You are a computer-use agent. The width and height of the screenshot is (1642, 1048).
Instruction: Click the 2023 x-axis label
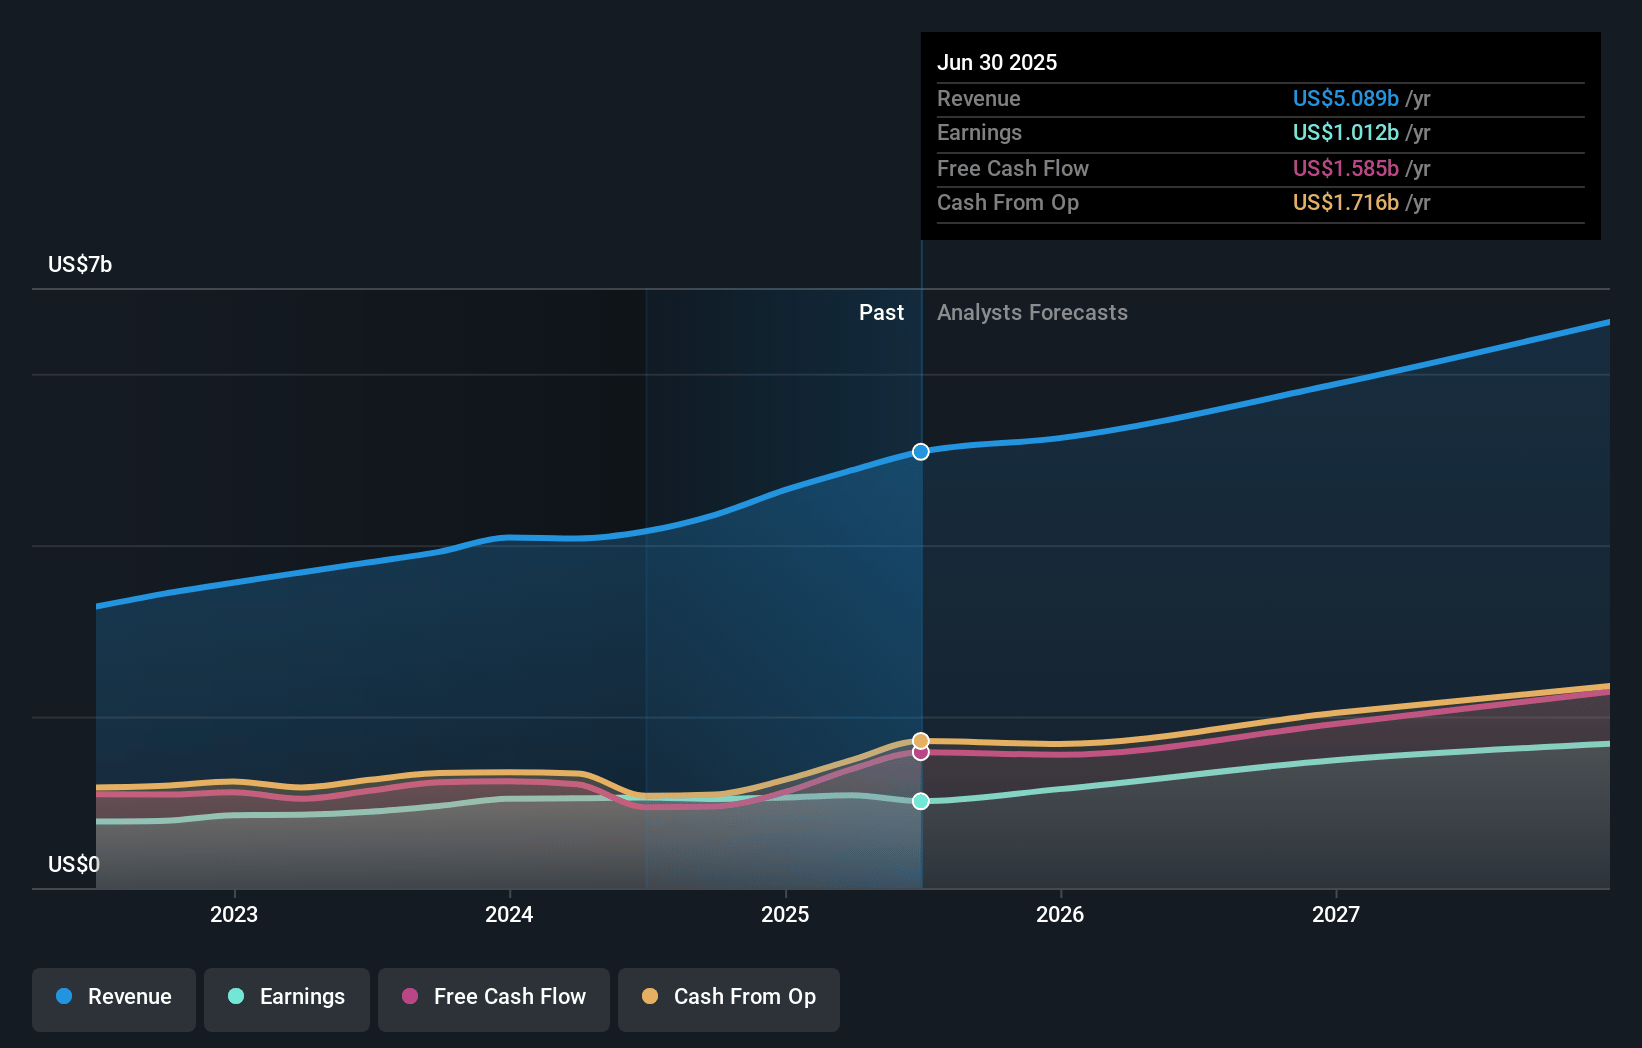pos(234,914)
